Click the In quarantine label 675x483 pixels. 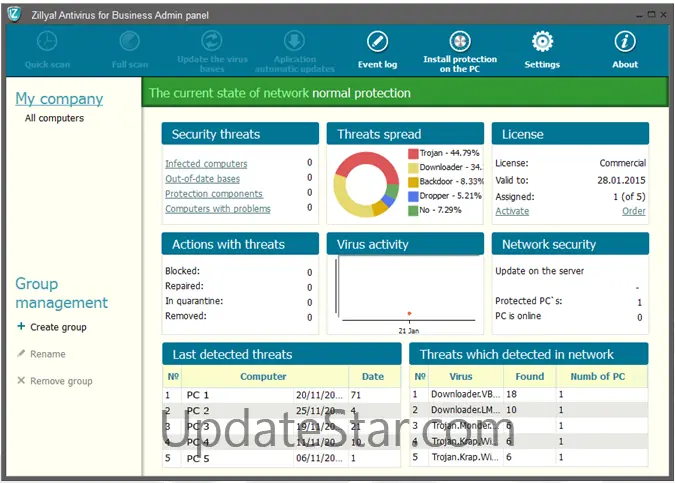click(x=194, y=301)
